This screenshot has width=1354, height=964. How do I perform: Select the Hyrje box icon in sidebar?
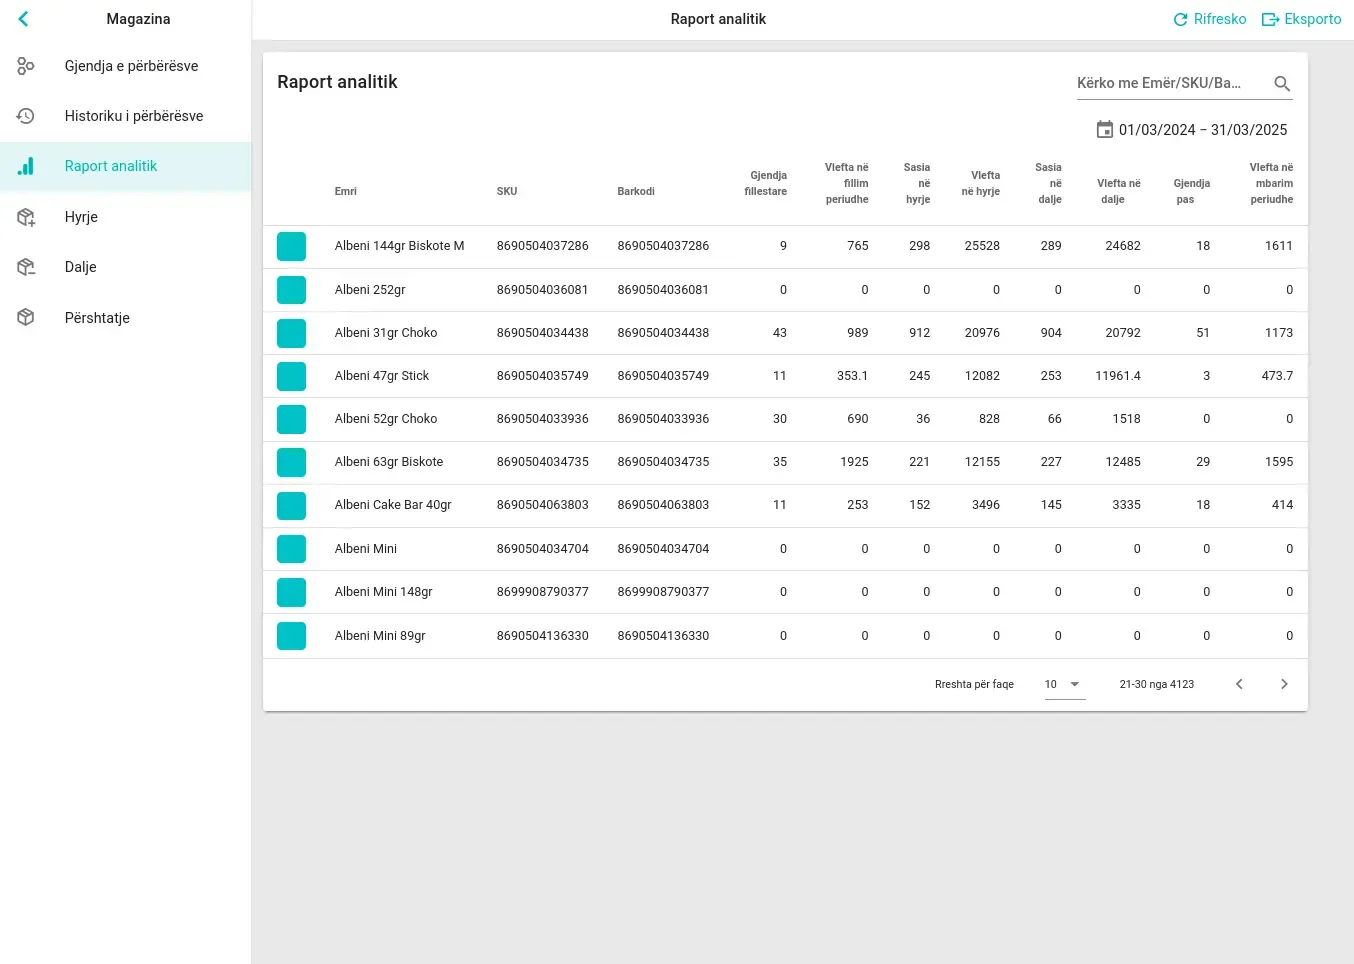click(x=26, y=217)
